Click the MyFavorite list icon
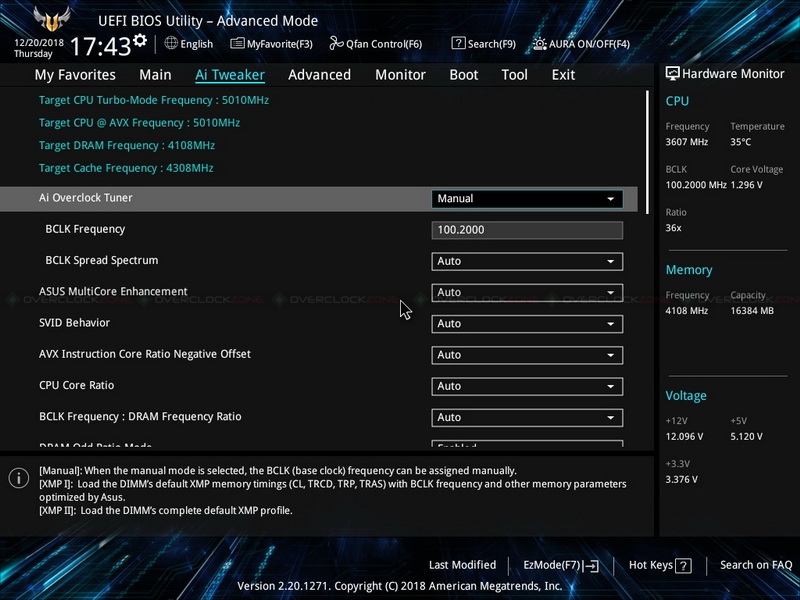The height and width of the screenshot is (600, 800). (x=237, y=43)
